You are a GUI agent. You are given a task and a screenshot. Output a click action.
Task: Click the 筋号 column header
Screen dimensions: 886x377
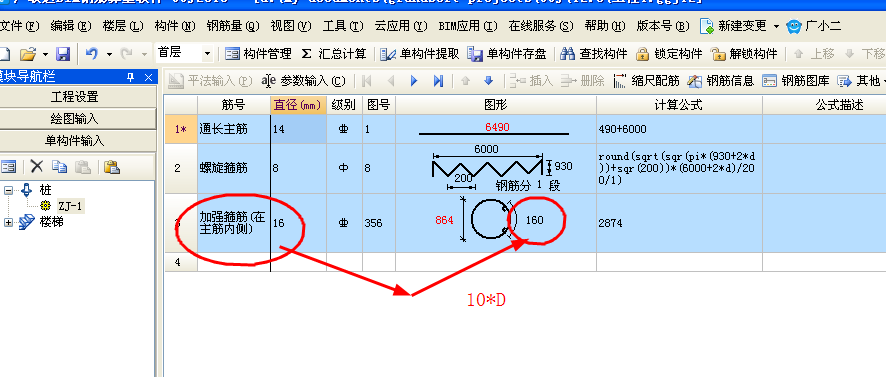(x=233, y=105)
